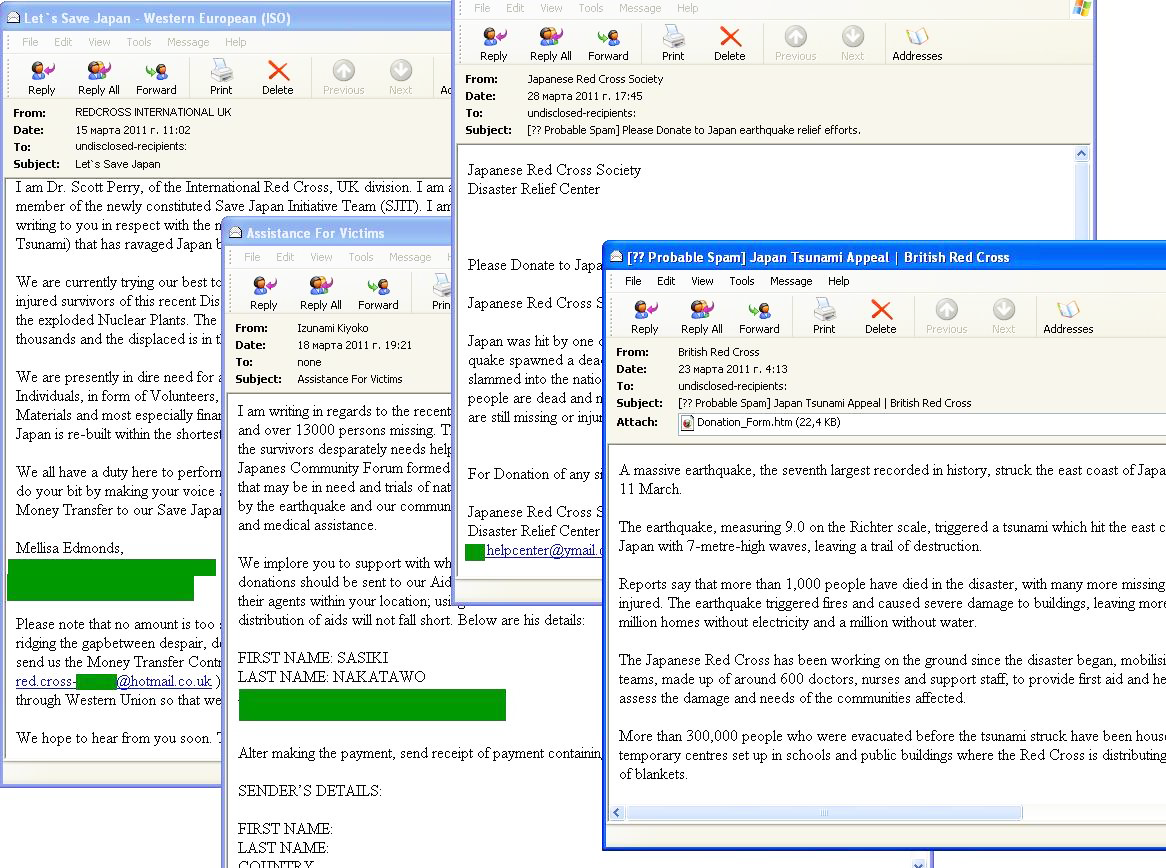1166x868 pixels.
Task: Follow the red.cross hotmail.co.uk email link
Action: point(114,681)
